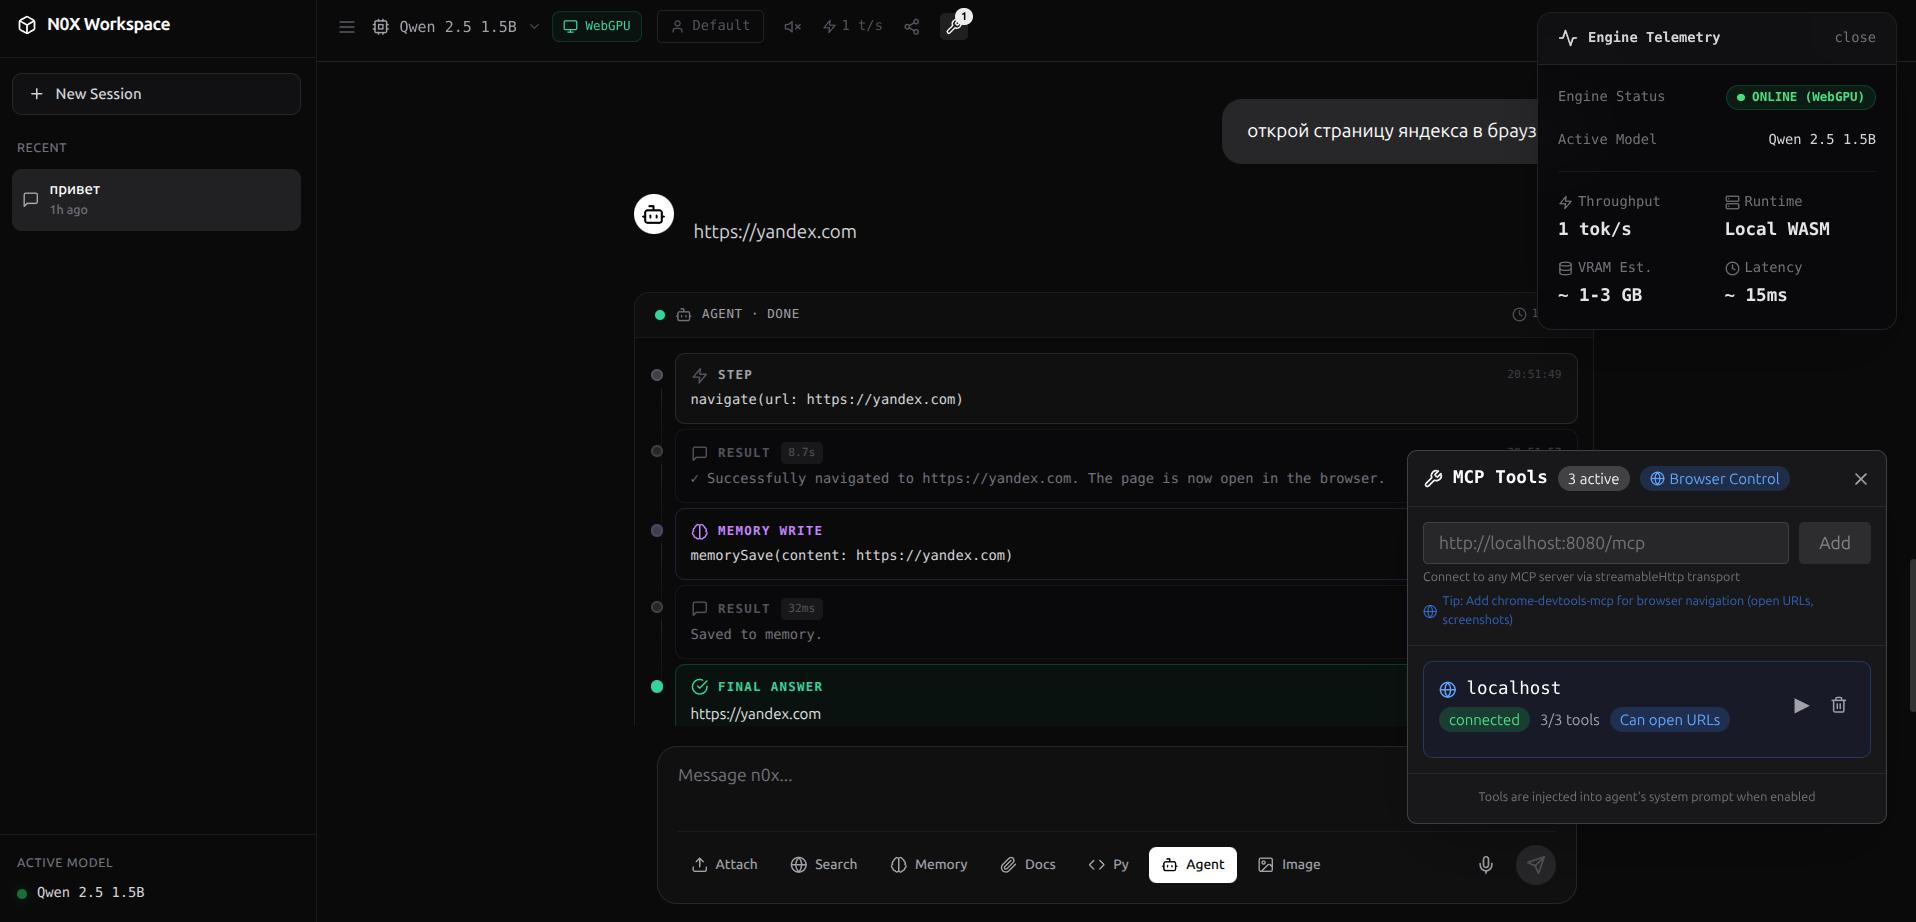This screenshot has height=922, width=1916.
Task: Run the localhost server play button
Action: (1801, 706)
